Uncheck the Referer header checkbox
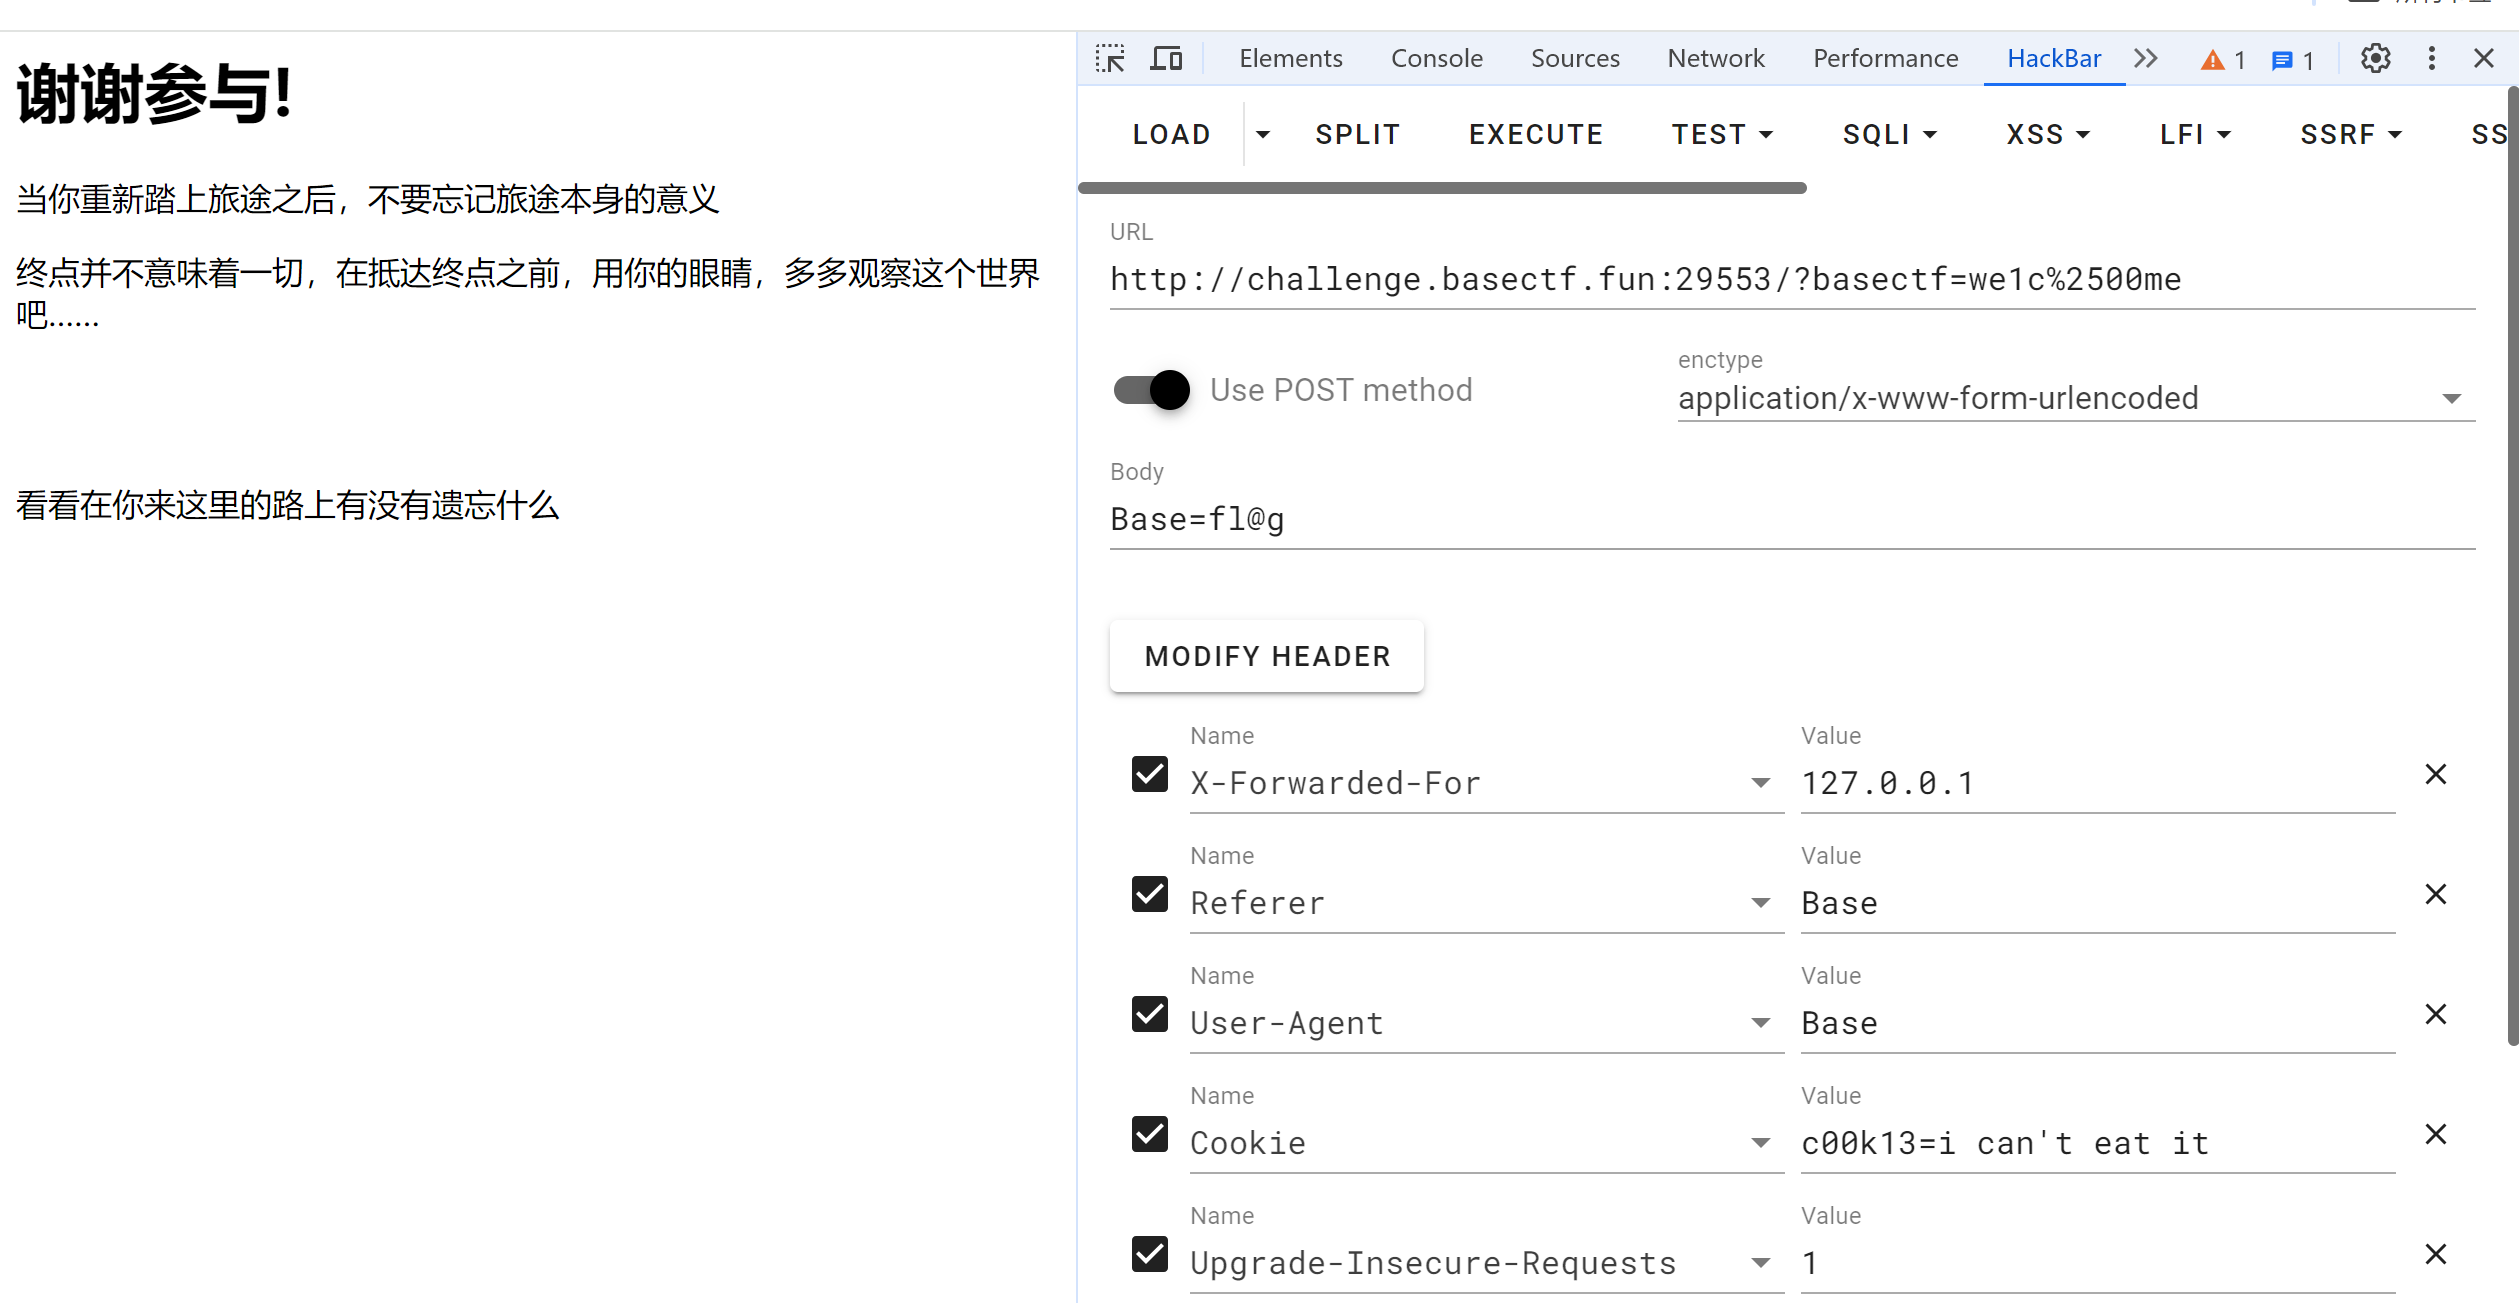The height and width of the screenshot is (1303, 2519). coord(1150,894)
